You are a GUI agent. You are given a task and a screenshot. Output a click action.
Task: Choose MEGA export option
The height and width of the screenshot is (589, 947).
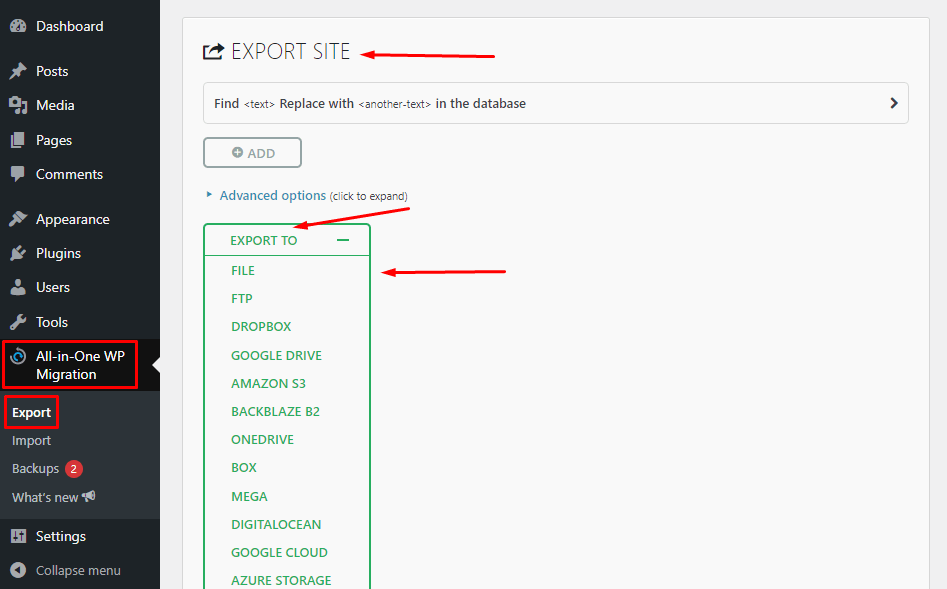coord(249,496)
